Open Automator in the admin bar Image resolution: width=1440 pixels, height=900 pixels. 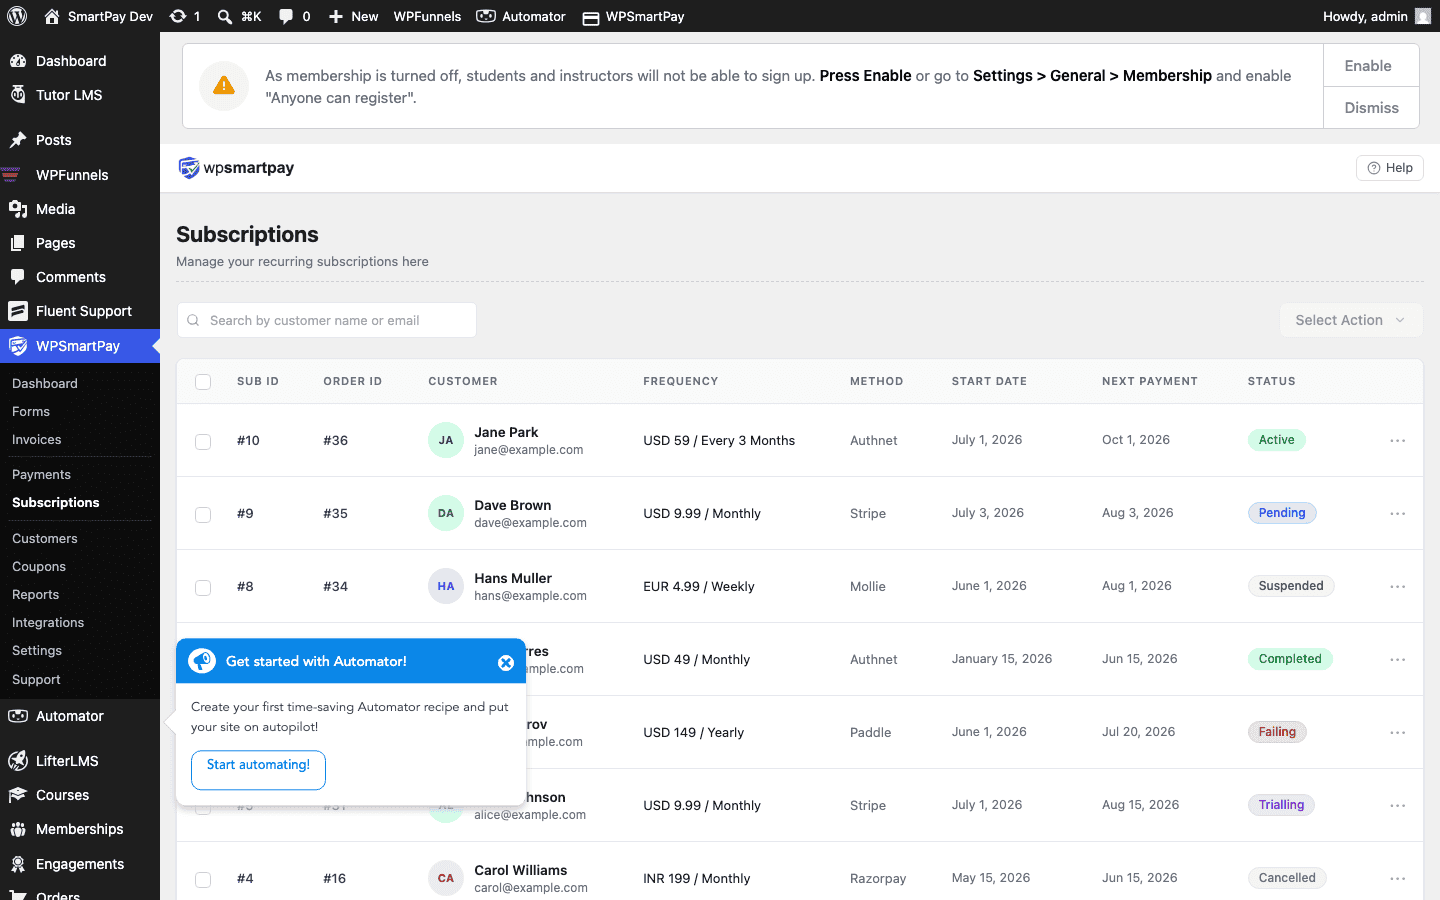point(521,16)
